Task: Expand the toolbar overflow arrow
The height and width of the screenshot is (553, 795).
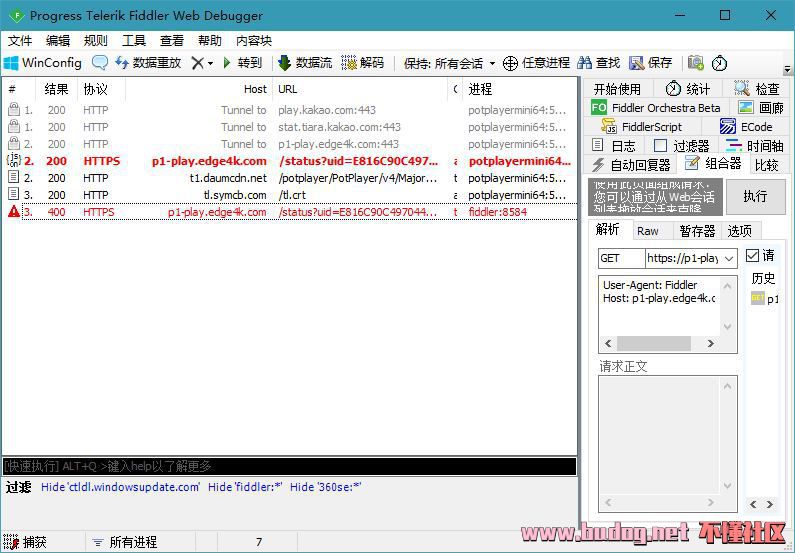Action: click(787, 68)
